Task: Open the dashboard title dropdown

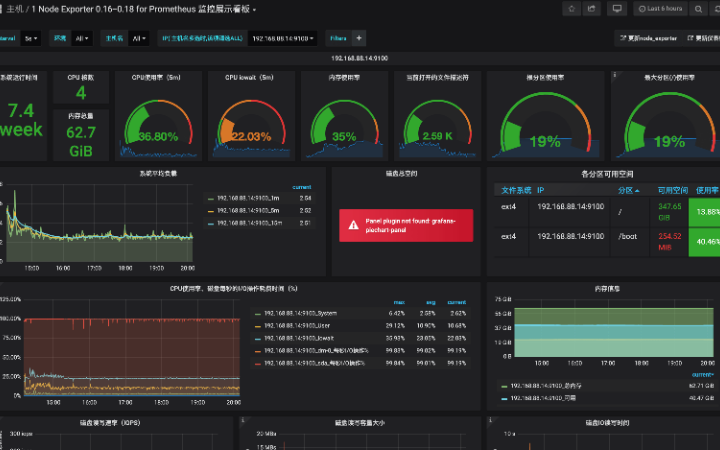Action: (254, 10)
